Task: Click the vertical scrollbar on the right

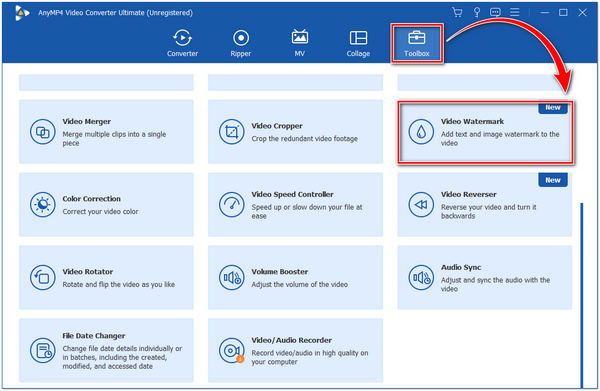Action: (x=582, y=295)
